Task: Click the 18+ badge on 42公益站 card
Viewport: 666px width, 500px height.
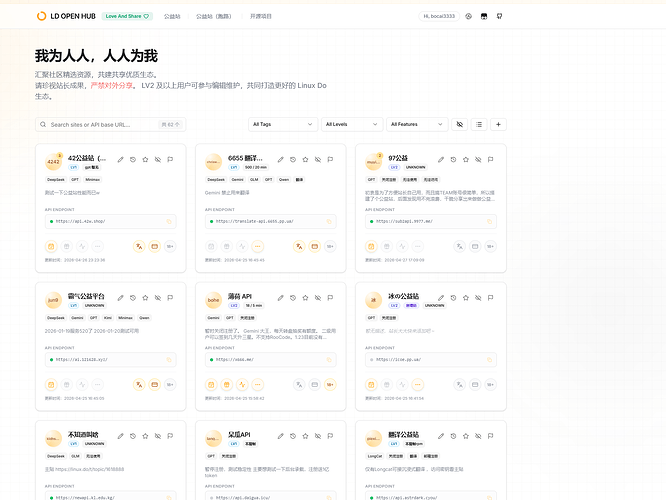Action: [170, 246]
